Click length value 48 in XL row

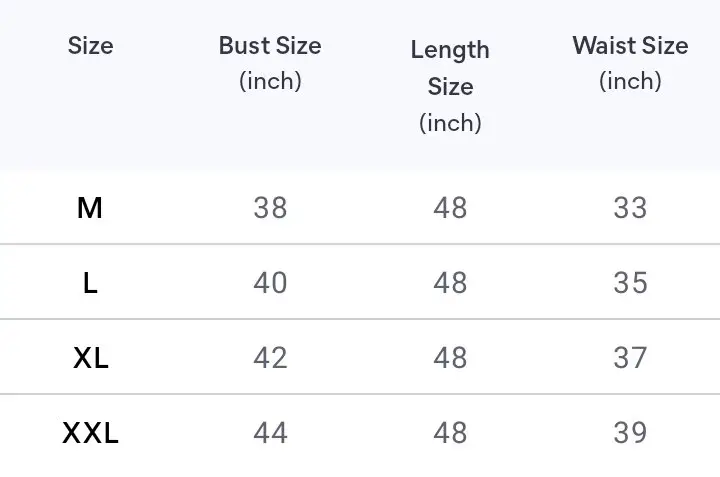(450, 358)
